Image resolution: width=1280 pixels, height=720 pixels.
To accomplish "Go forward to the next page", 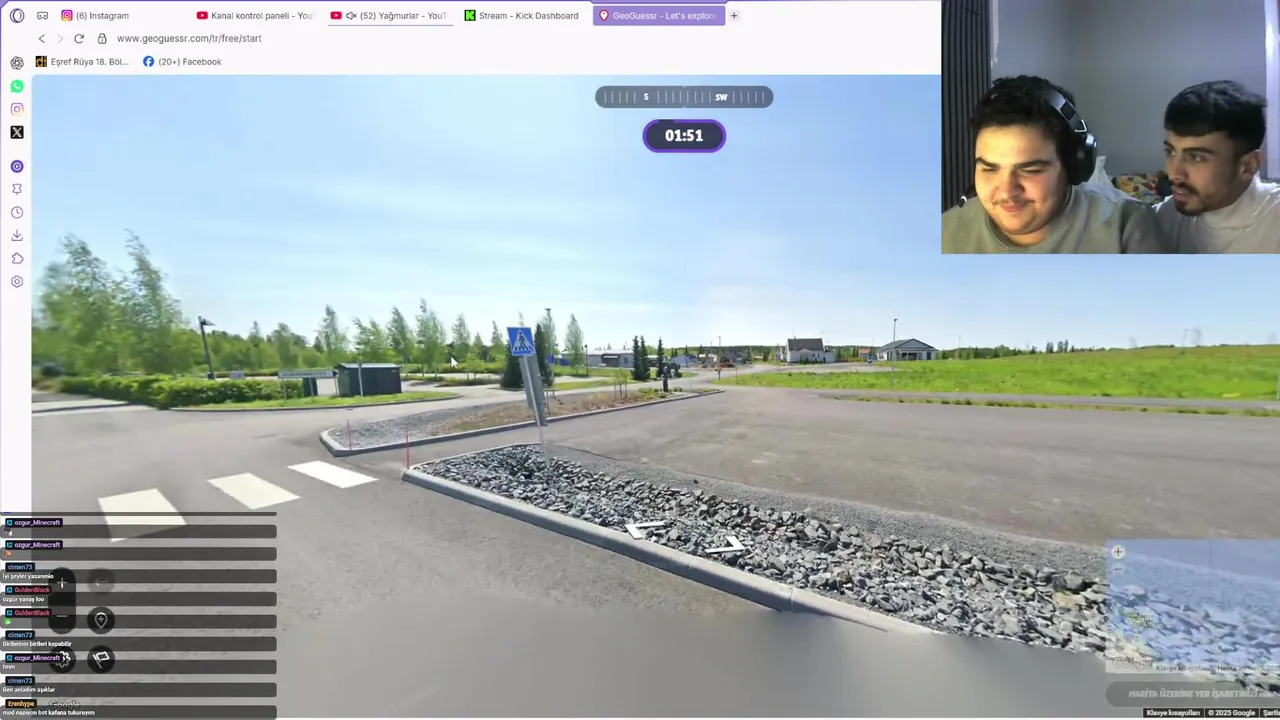I will [60, 39].
